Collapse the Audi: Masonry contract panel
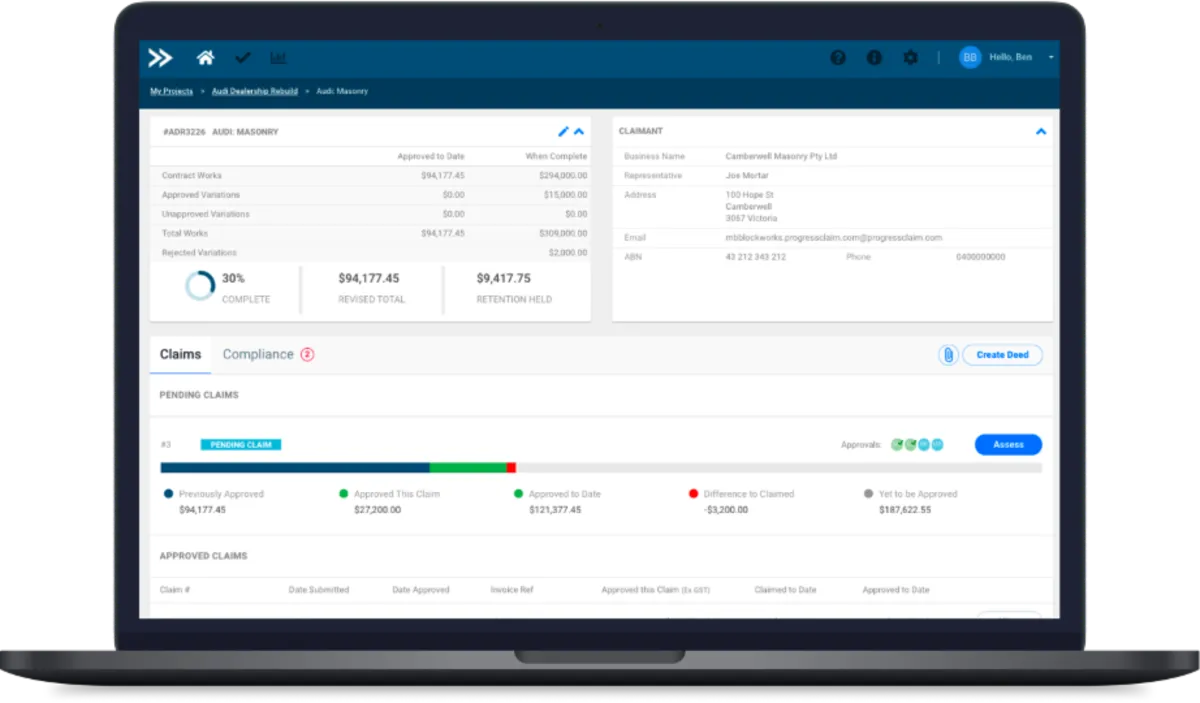 point(579,131)
